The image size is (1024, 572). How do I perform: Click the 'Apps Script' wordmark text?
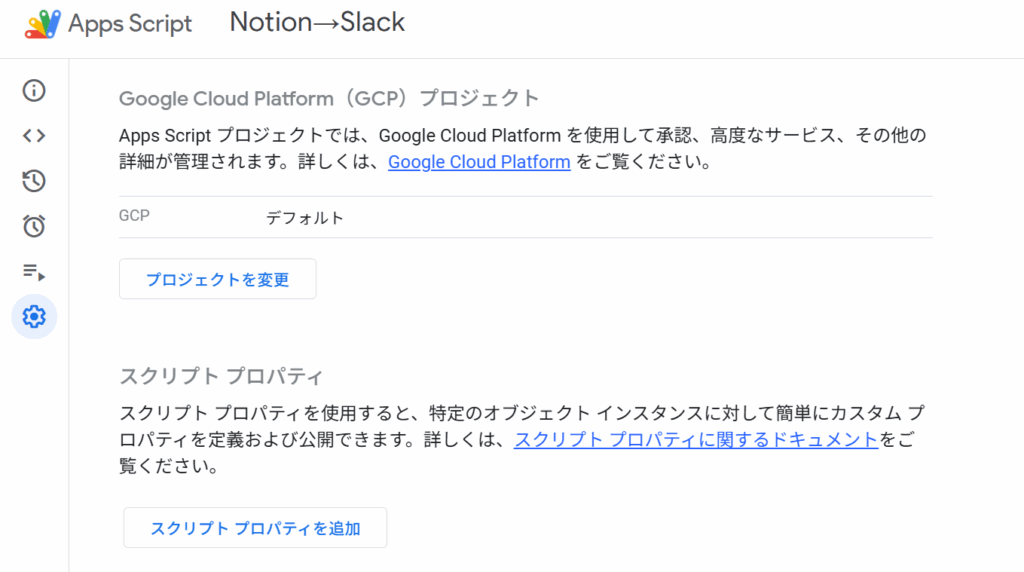coord(130,24)
